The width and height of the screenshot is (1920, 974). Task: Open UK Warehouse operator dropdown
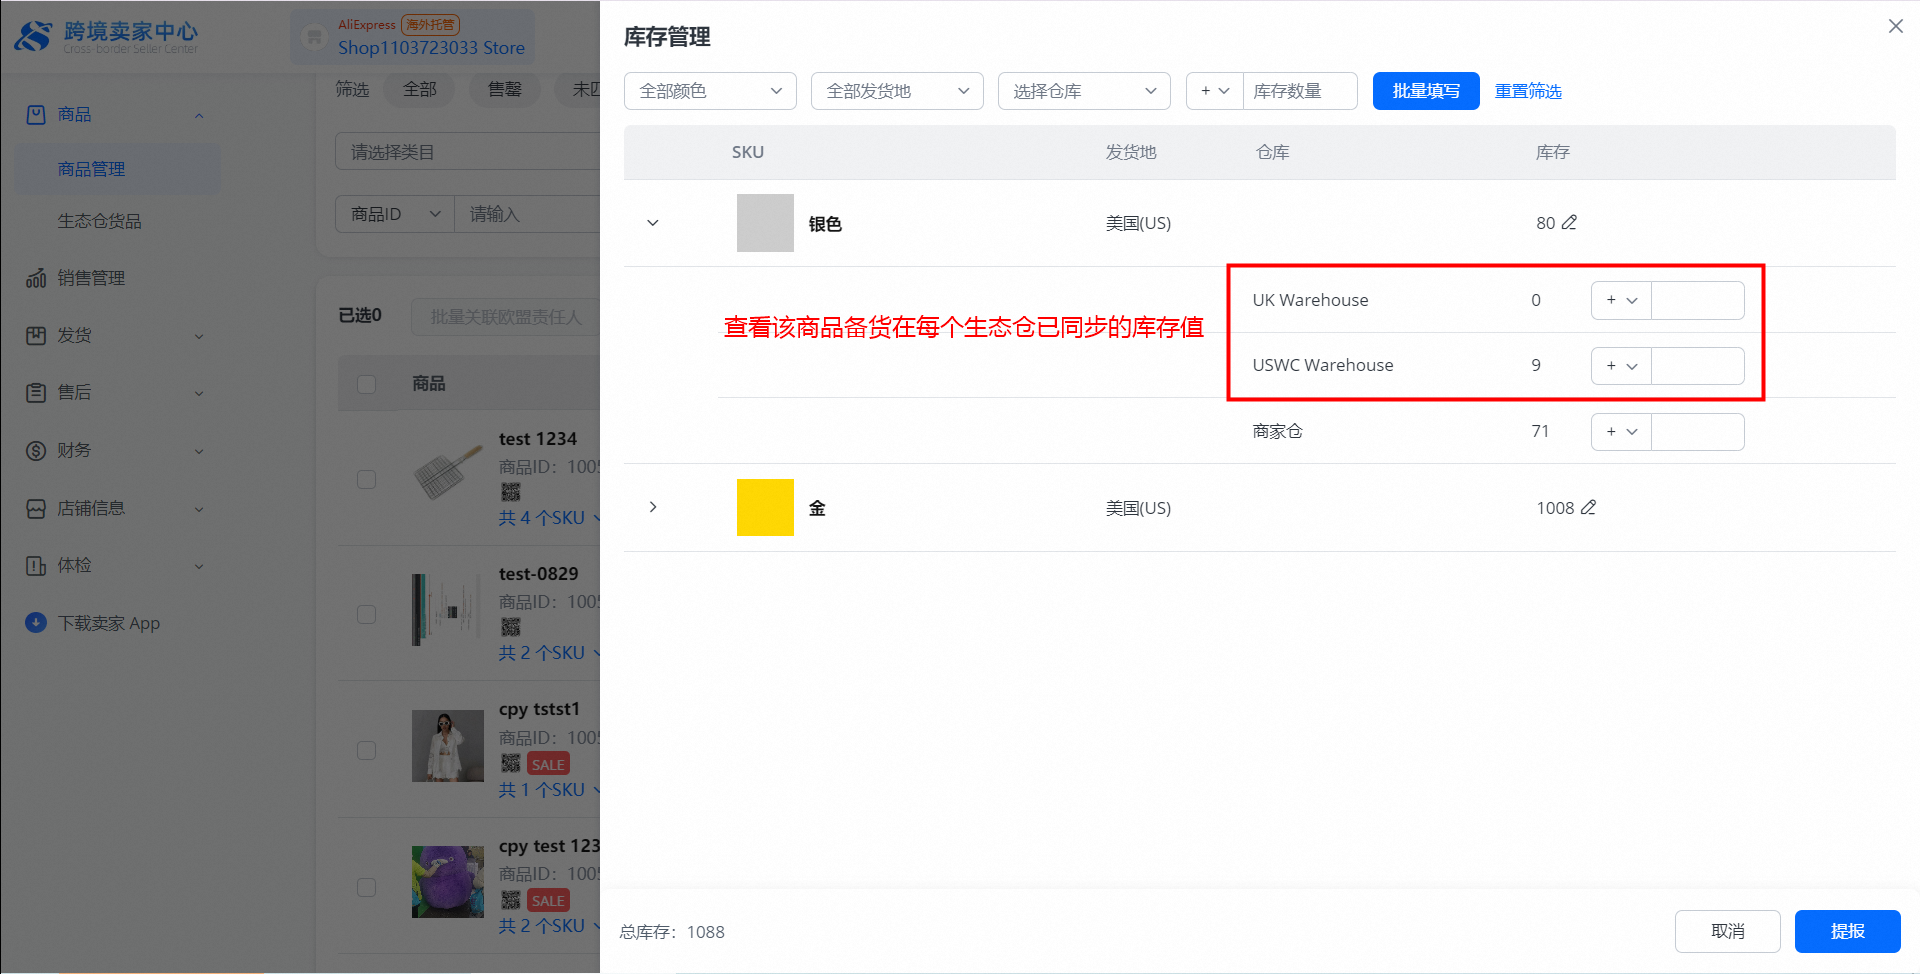tap(1621, 300)
